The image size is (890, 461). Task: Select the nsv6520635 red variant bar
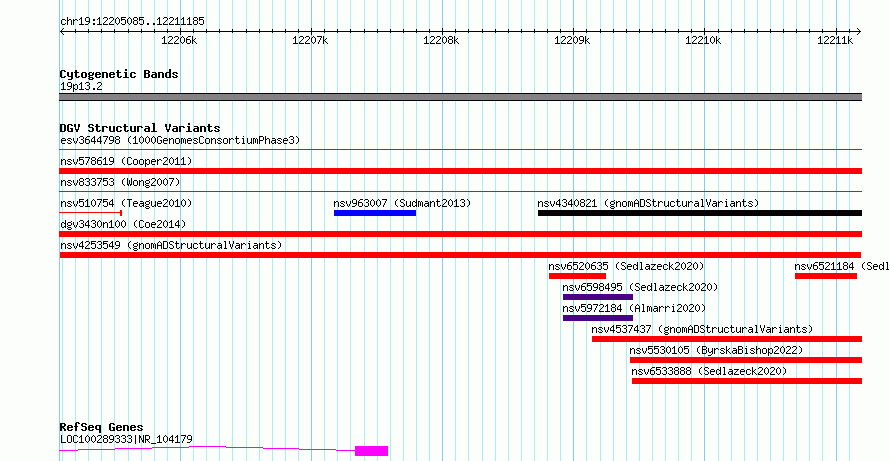coord(577,276)
